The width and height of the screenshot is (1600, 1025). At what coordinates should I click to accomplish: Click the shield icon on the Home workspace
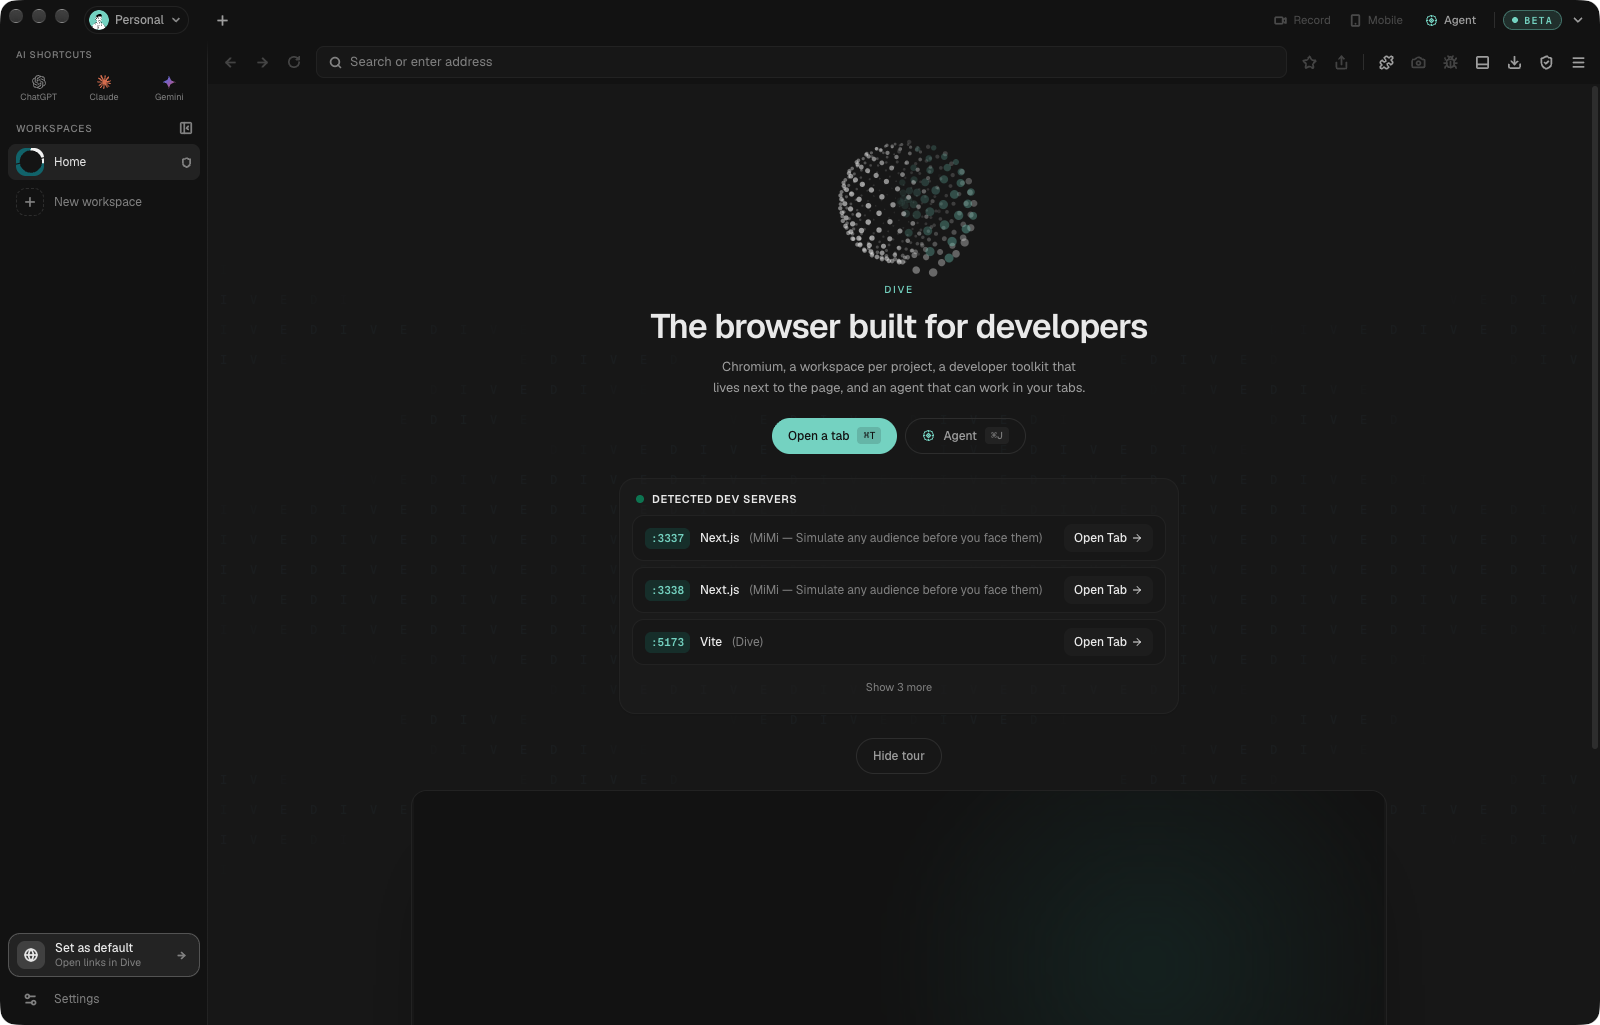click(186, 162)
